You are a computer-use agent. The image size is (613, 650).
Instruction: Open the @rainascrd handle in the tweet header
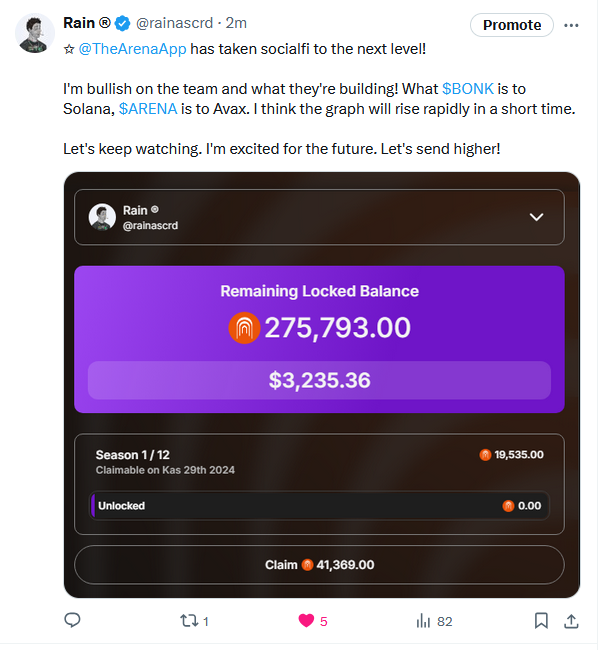[x=172, y=23]
